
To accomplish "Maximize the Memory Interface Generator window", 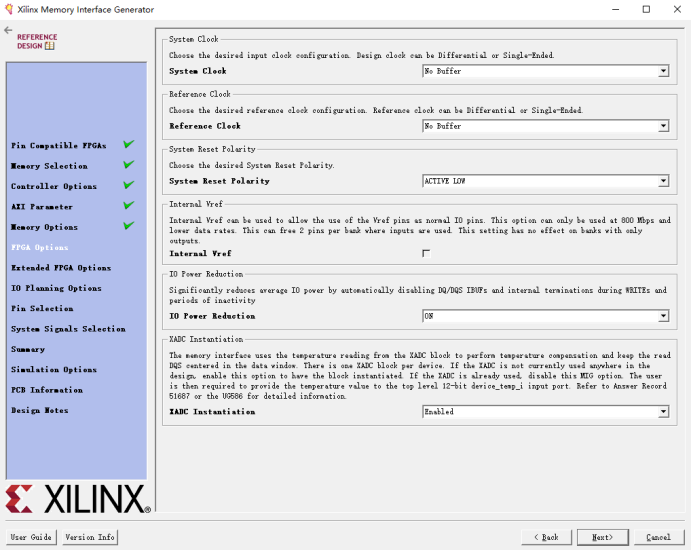I will coord(646,9).
